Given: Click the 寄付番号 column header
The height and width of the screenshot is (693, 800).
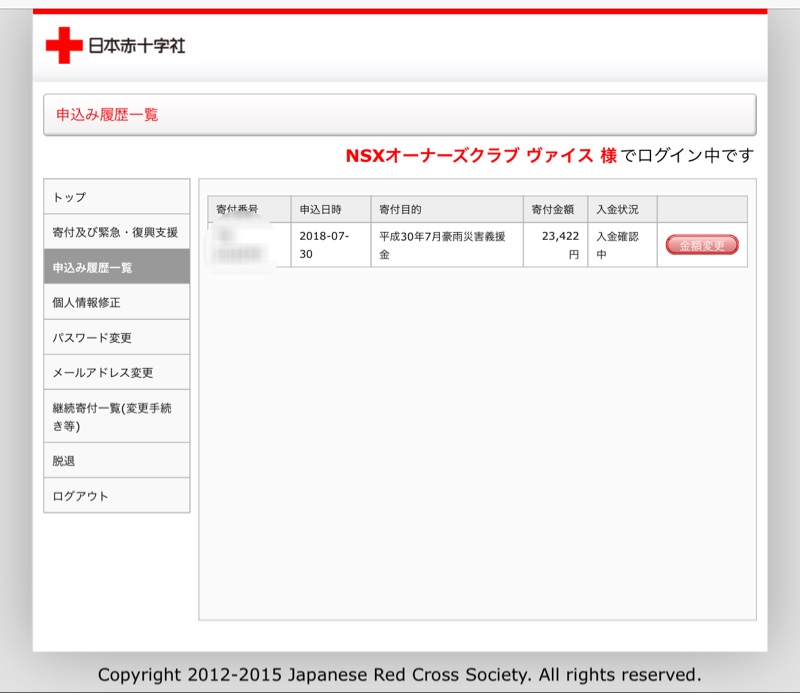Looking at the screenshot, I should [249, 209].
